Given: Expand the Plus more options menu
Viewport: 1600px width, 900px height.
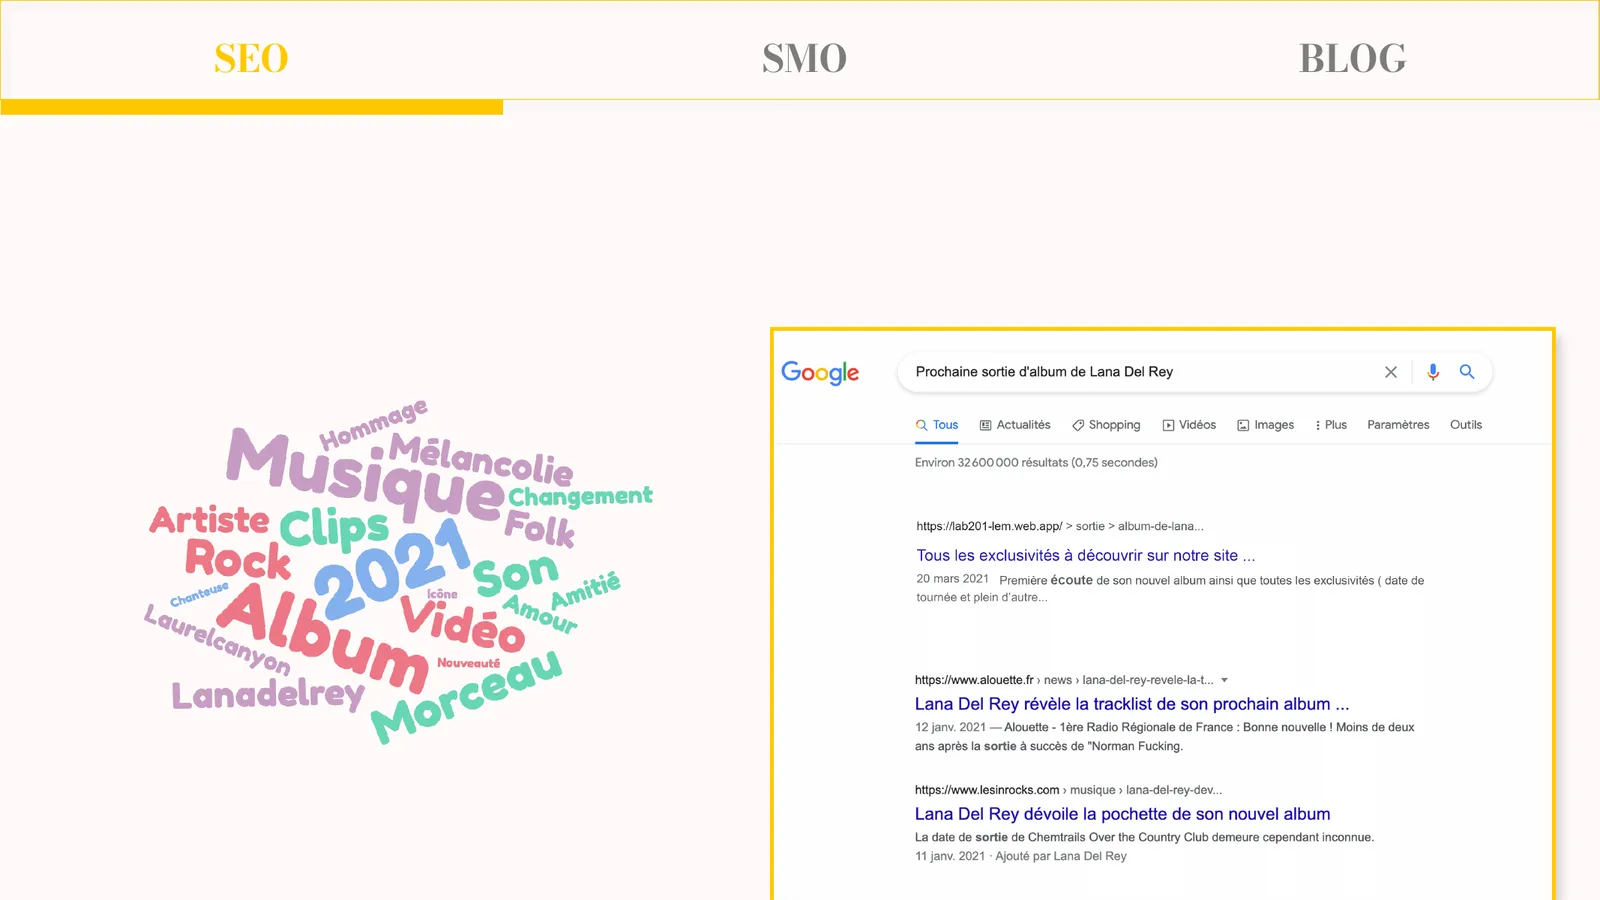Looking at the screenshot, I should click(x=1331, y=425).
